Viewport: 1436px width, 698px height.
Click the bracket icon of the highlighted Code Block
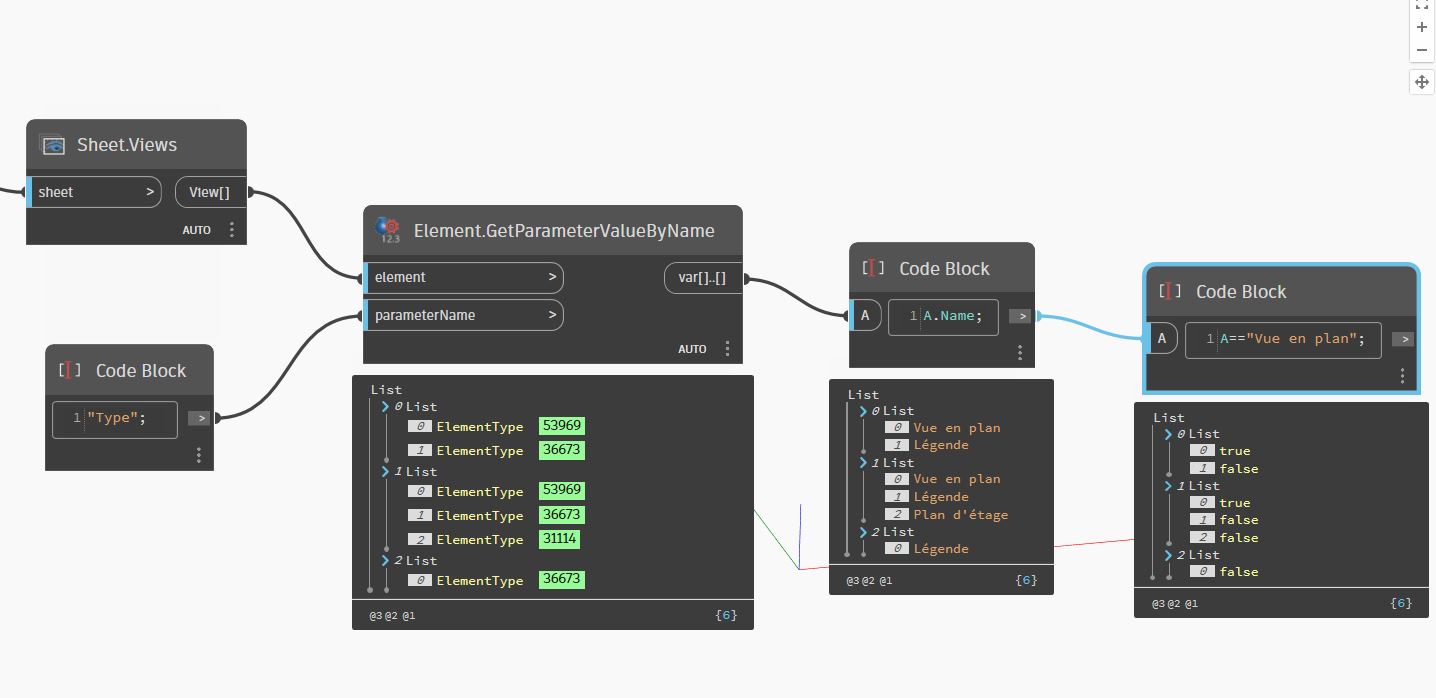coord(1170,291)
